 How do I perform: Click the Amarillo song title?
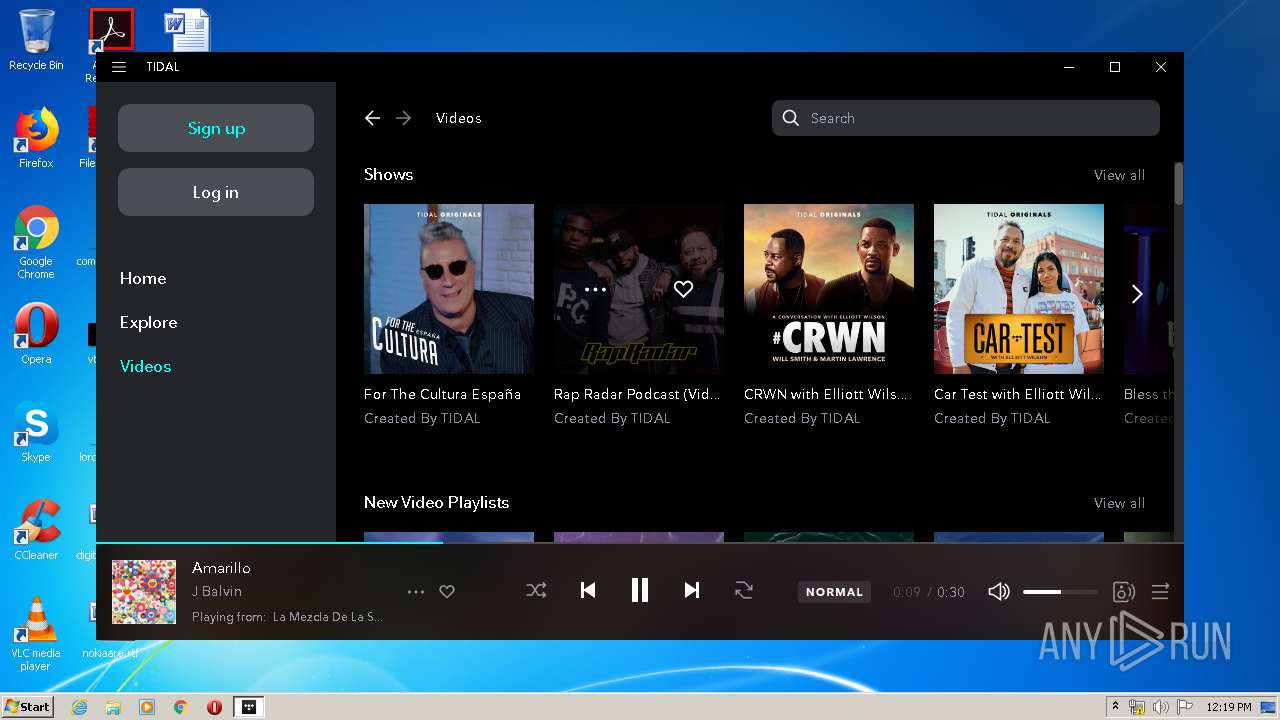click(221, 568)
